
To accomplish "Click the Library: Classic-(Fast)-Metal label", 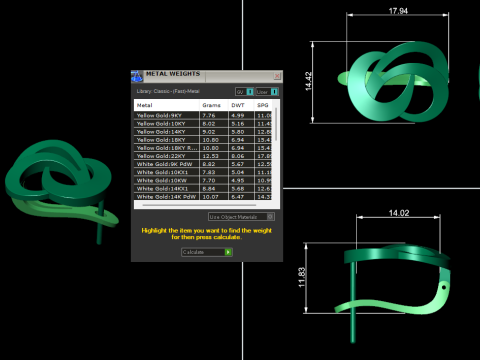I will 168,91.
